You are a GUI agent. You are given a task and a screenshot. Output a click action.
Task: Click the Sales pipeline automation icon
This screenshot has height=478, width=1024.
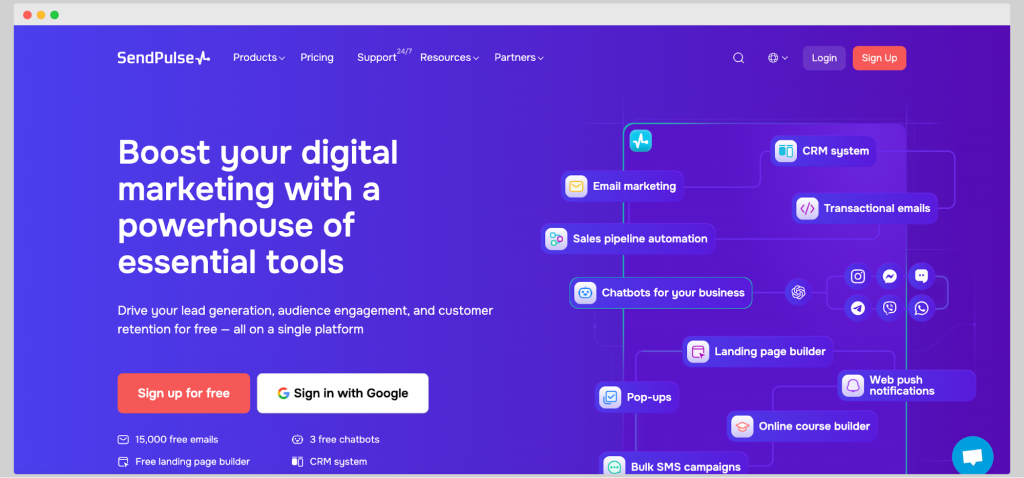(x=556, y=239)
